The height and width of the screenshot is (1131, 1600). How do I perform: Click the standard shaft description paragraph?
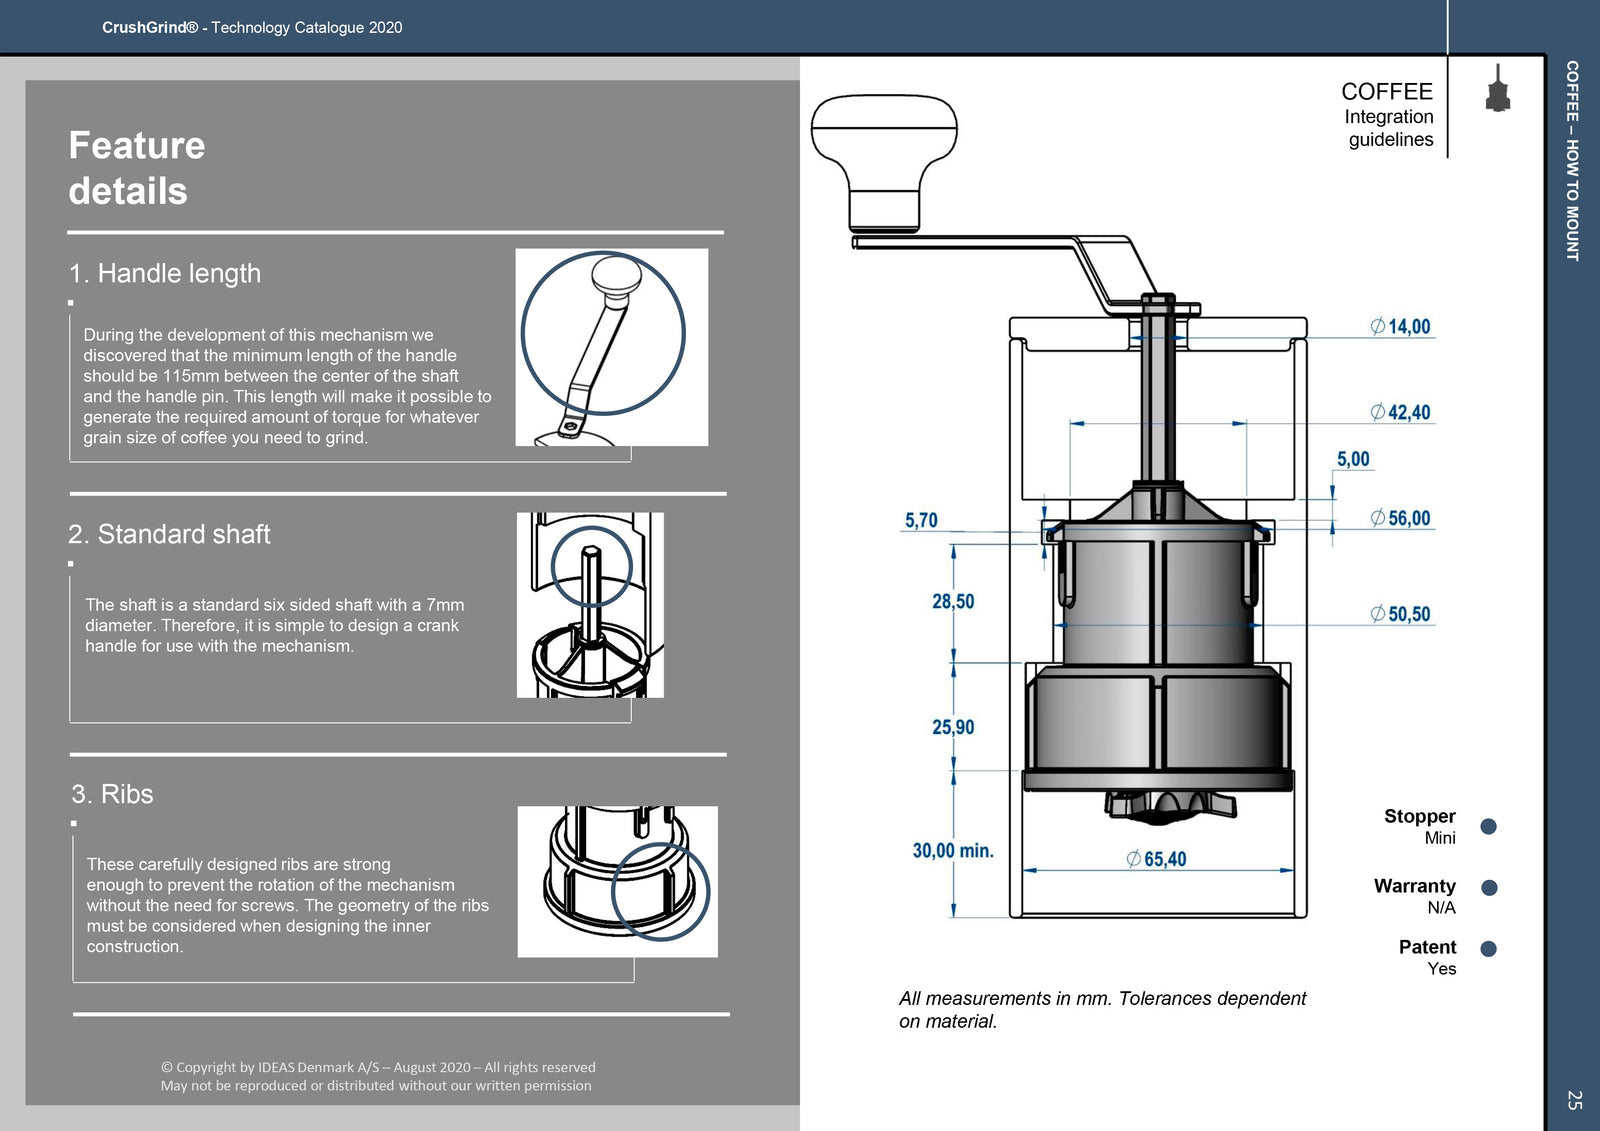pyautogui.click(x=274, y=625)
